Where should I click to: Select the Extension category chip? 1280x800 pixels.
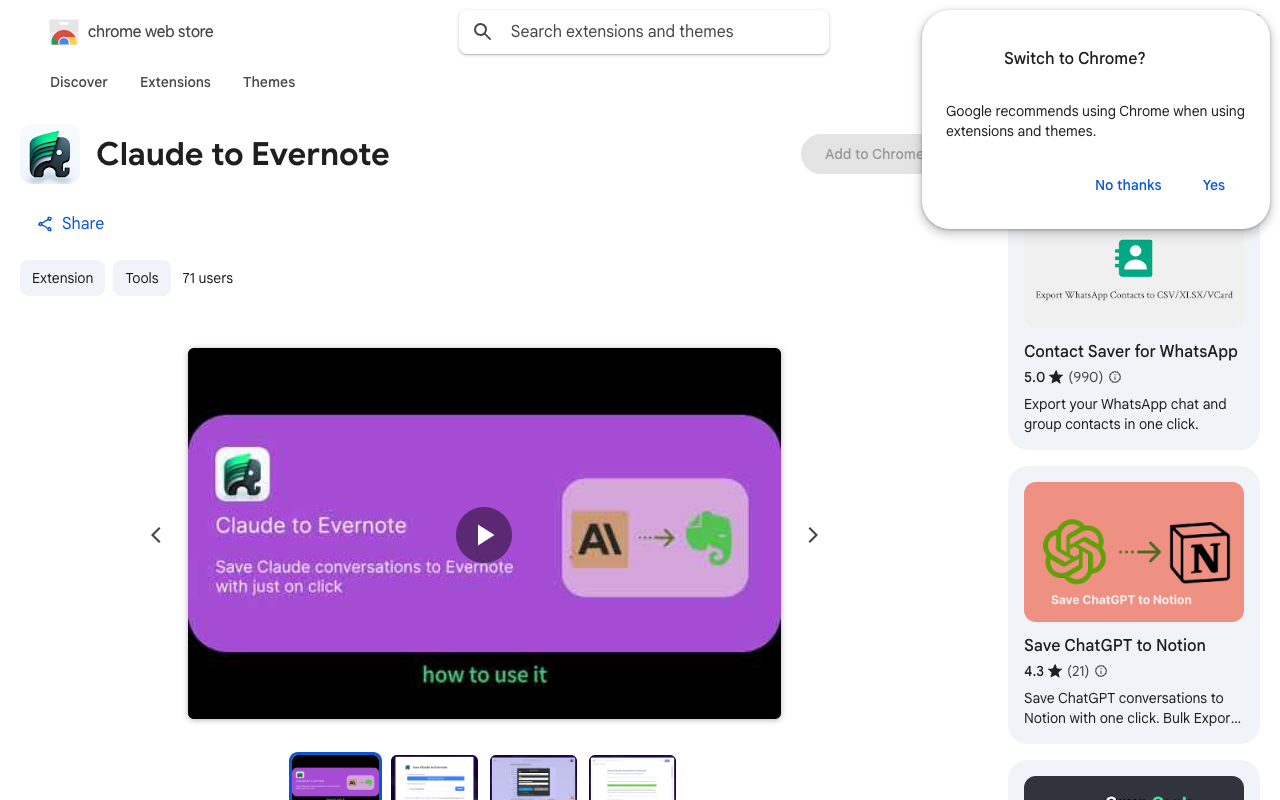point(62,278)
